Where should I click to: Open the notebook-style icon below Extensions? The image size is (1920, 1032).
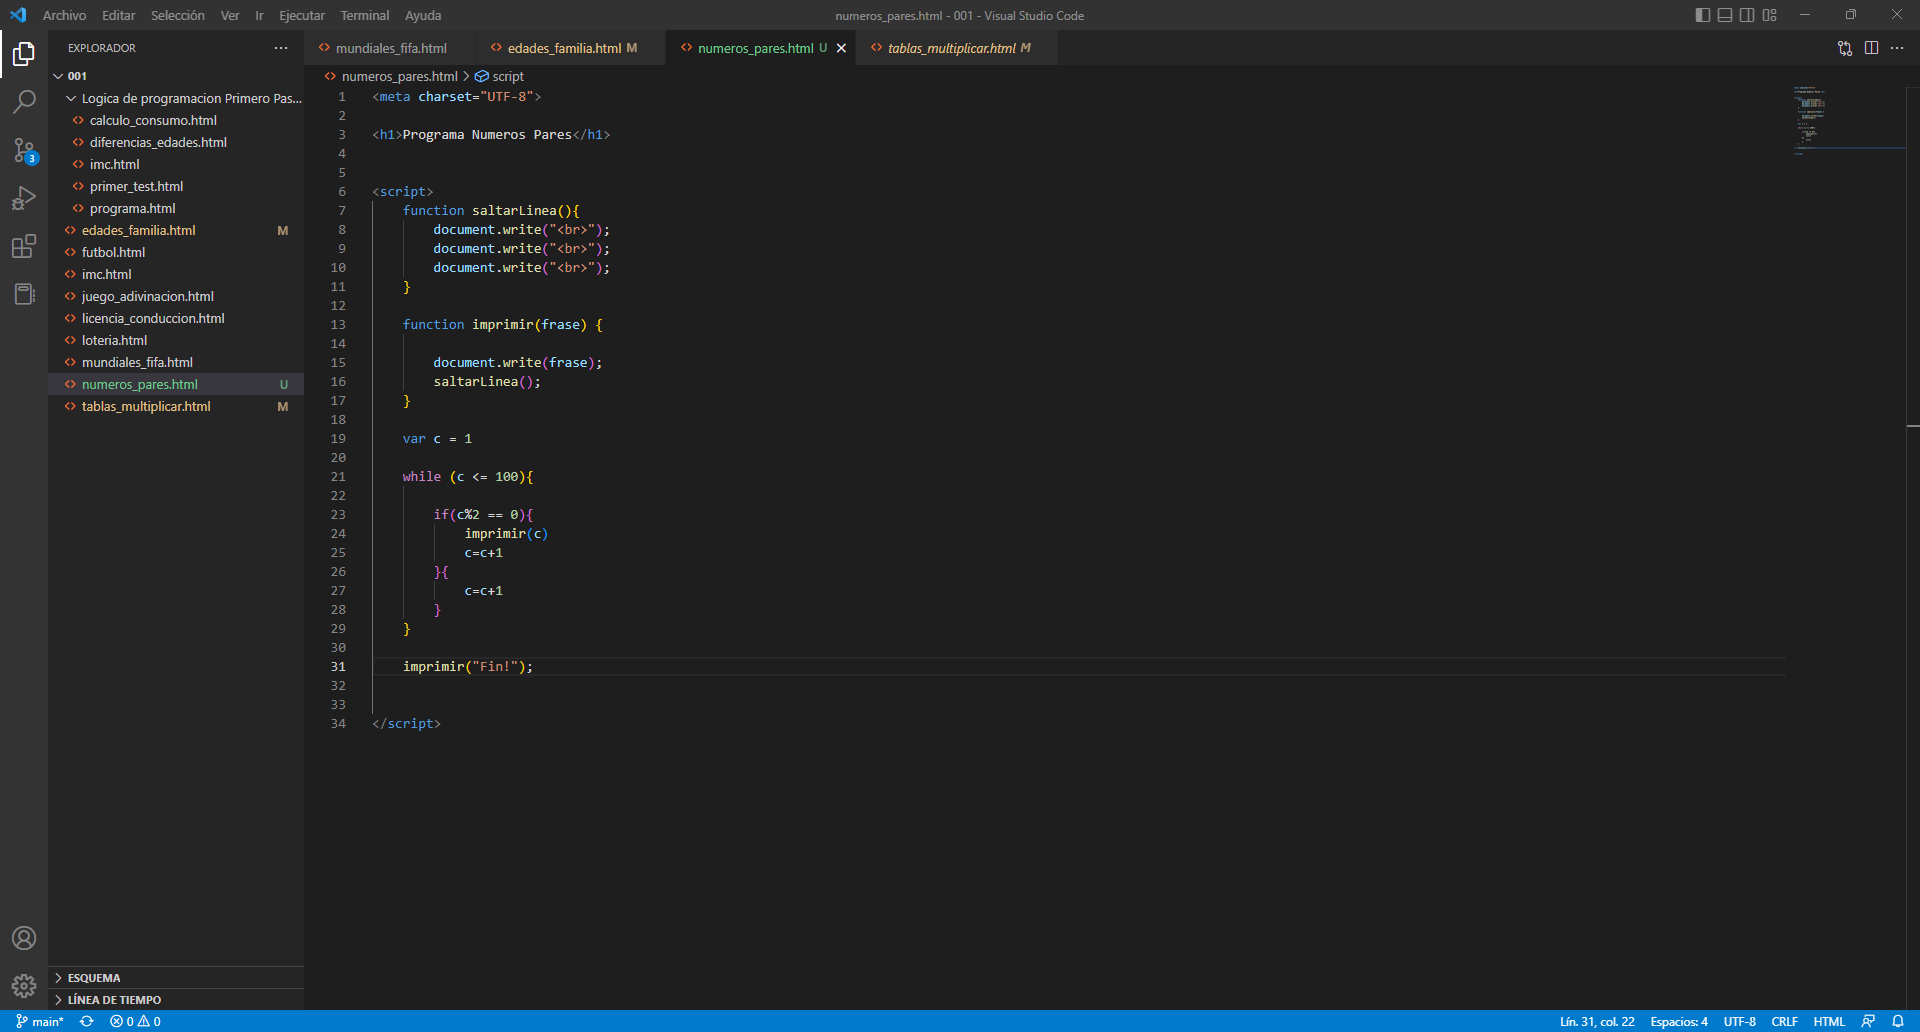pyautogui.click(x=24, y=294)
